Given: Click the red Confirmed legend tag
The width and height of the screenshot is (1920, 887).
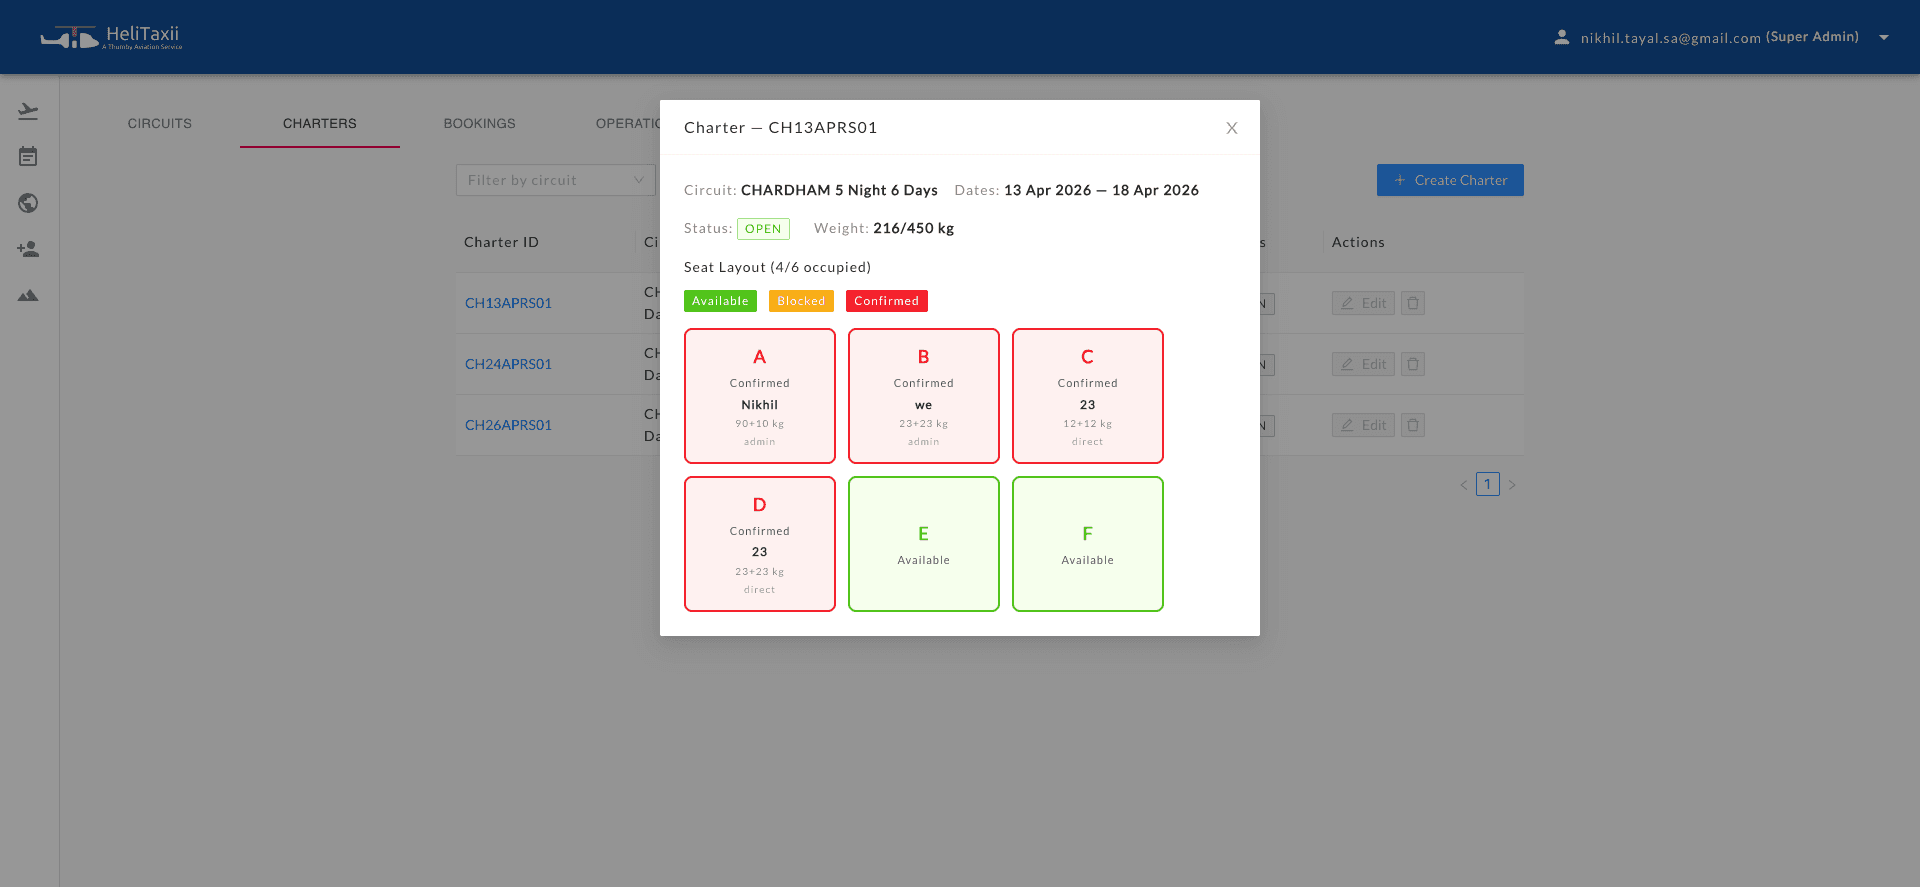Looking at the screenshot, I should pos(887,301).
